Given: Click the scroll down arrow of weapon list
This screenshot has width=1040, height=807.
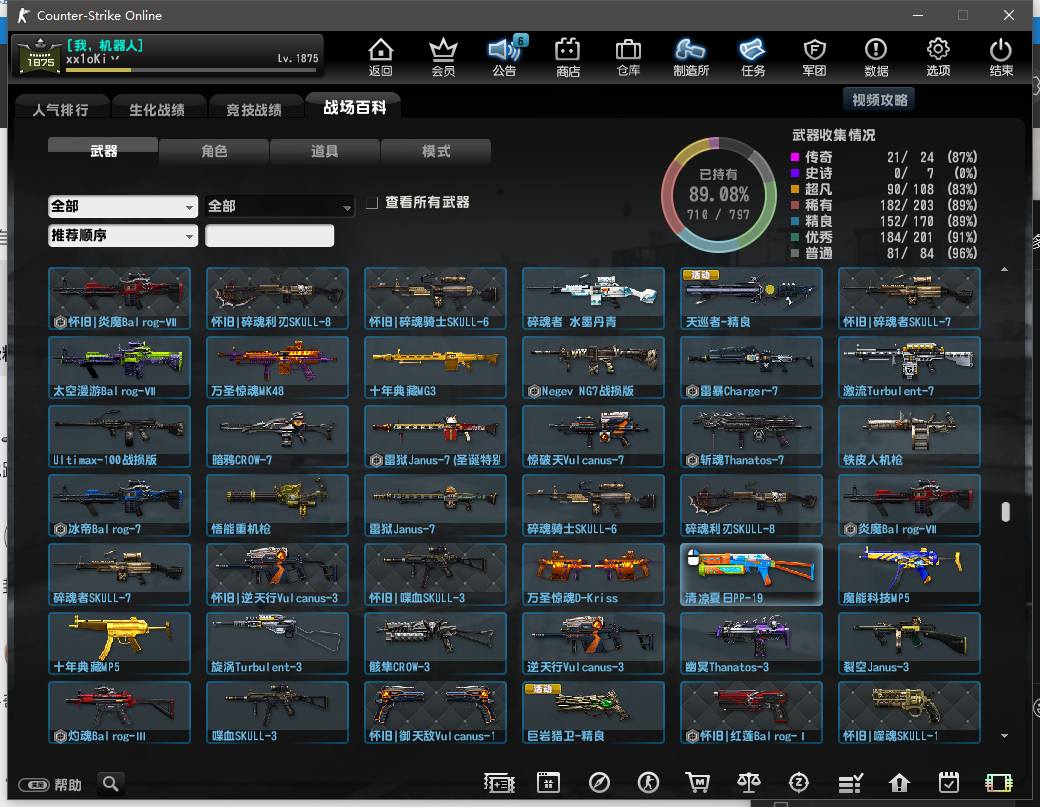Looking at the screenshot, I should tap(1005, 735).
